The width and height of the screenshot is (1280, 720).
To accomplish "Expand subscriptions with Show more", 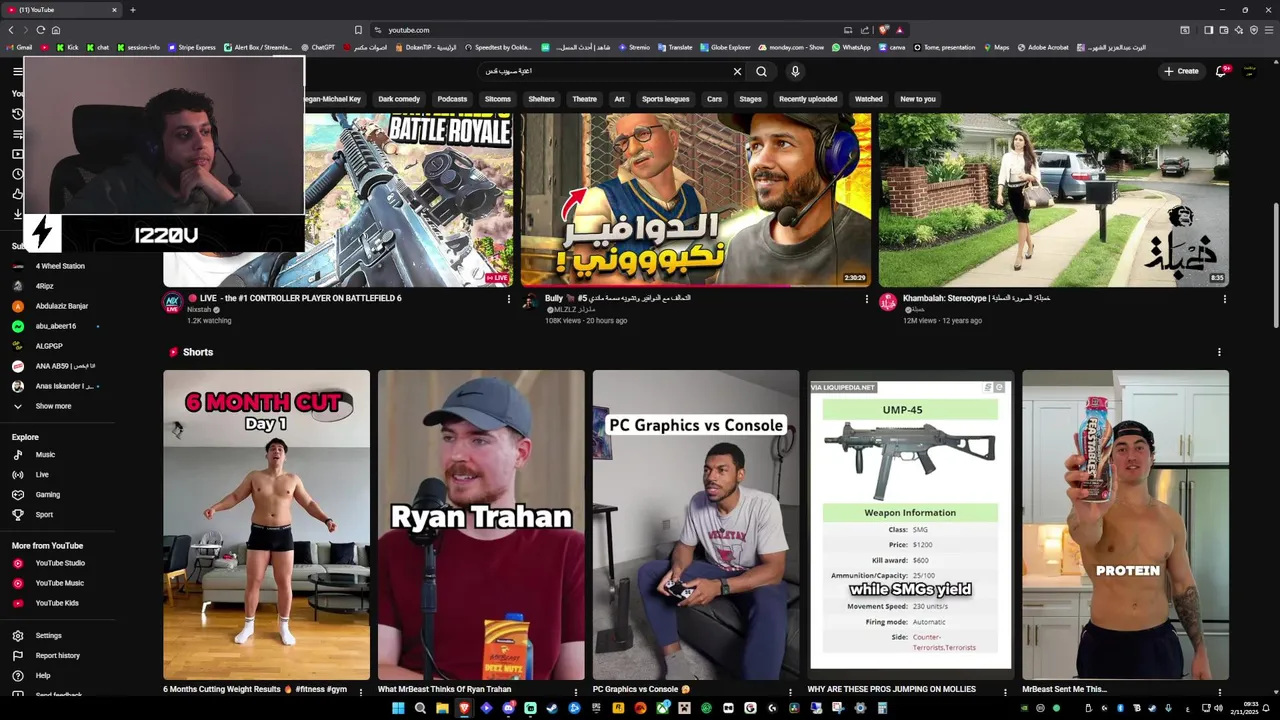I will point(53,406).
